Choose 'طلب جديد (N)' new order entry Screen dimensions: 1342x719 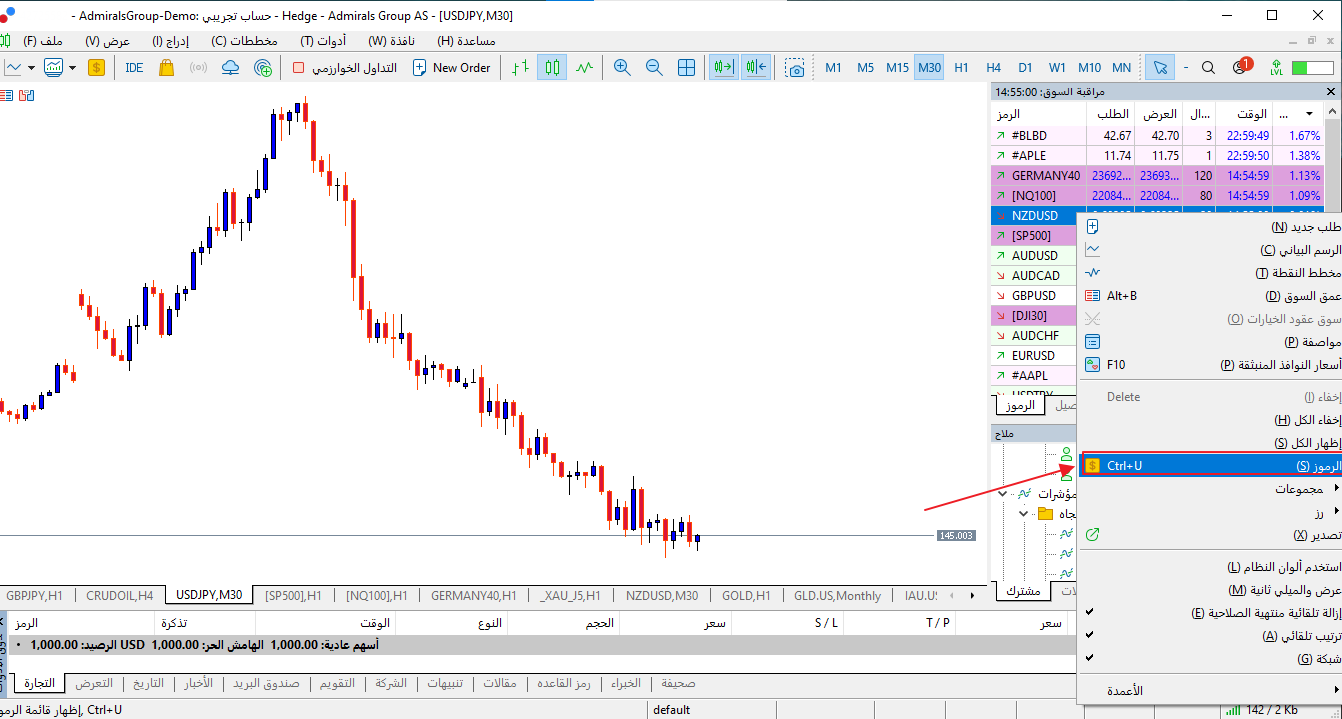click(1210, 227)
